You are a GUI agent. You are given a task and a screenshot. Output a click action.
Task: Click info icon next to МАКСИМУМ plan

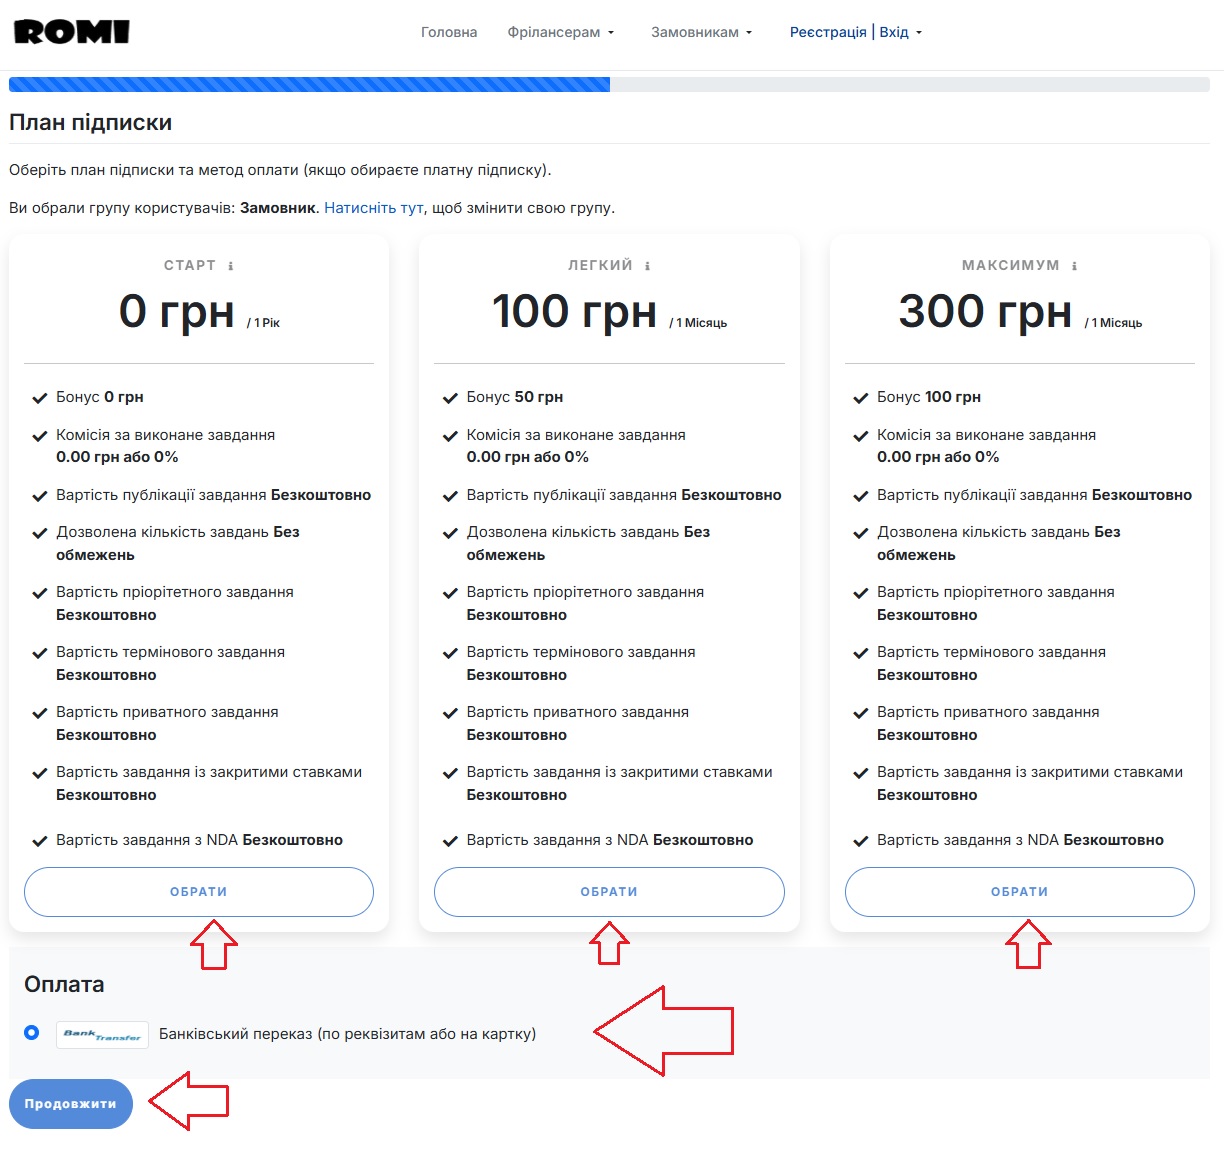point(1074,266)
